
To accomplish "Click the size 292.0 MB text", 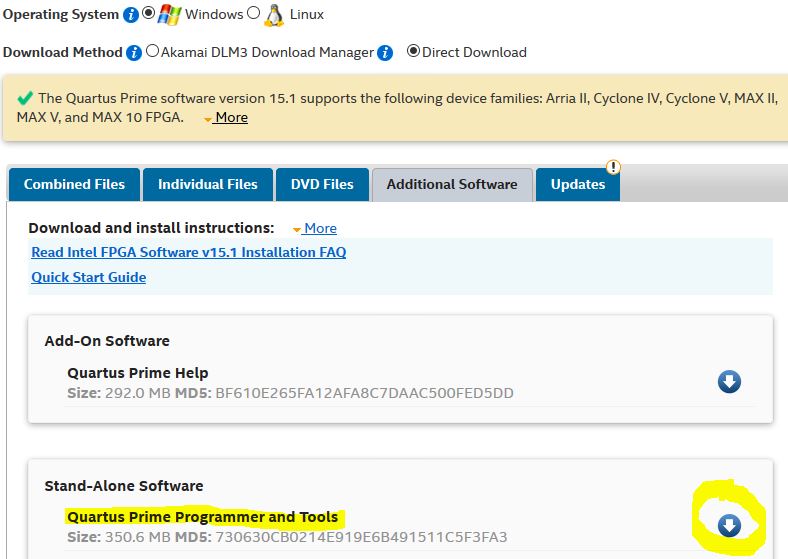I will coord(138,393).
